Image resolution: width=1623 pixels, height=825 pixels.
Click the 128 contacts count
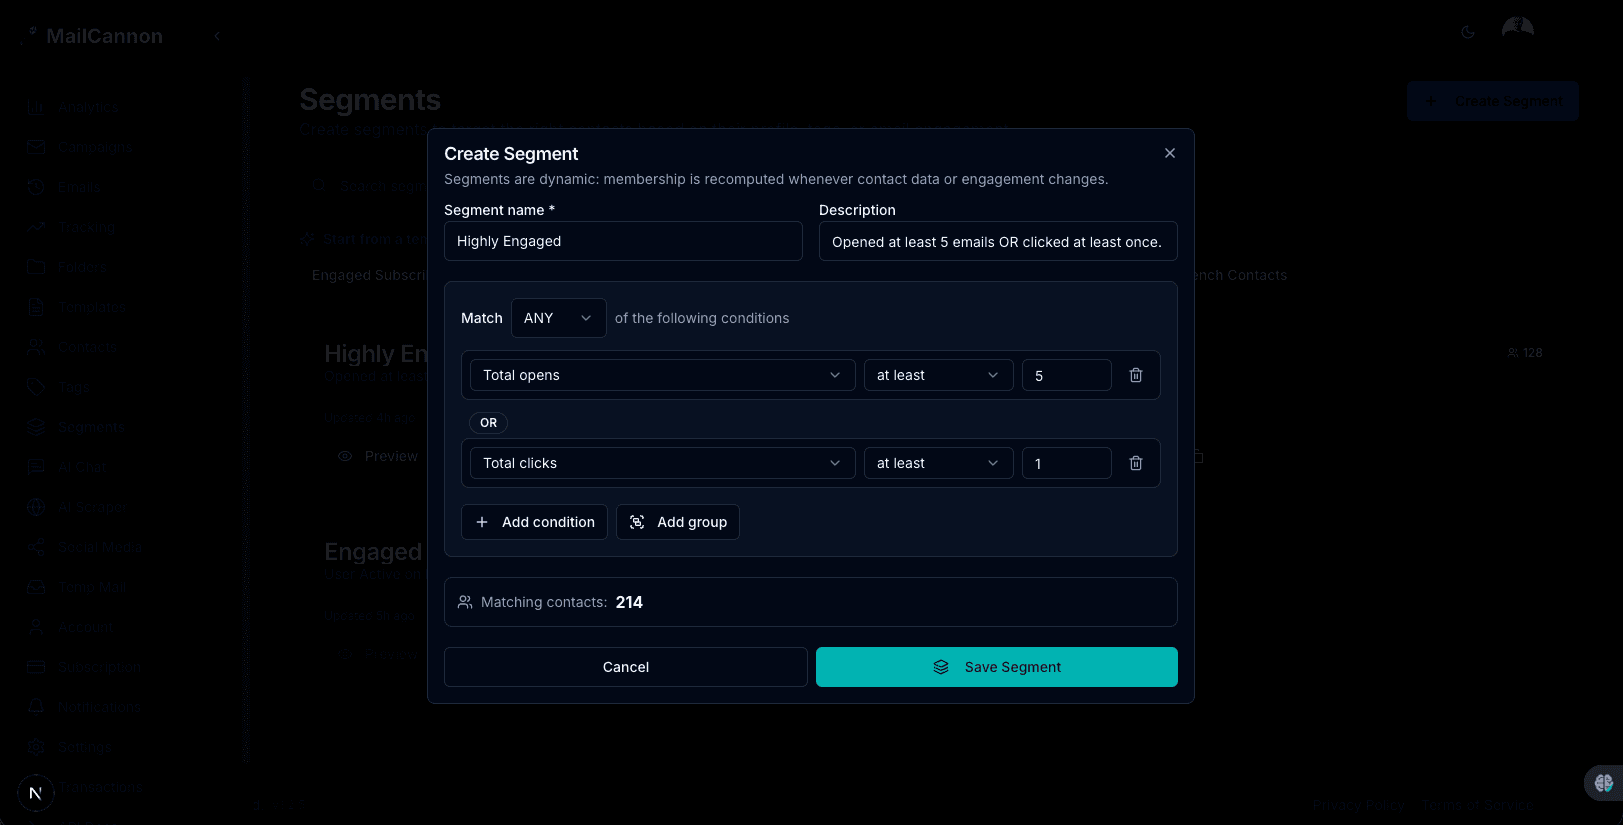1525,353
